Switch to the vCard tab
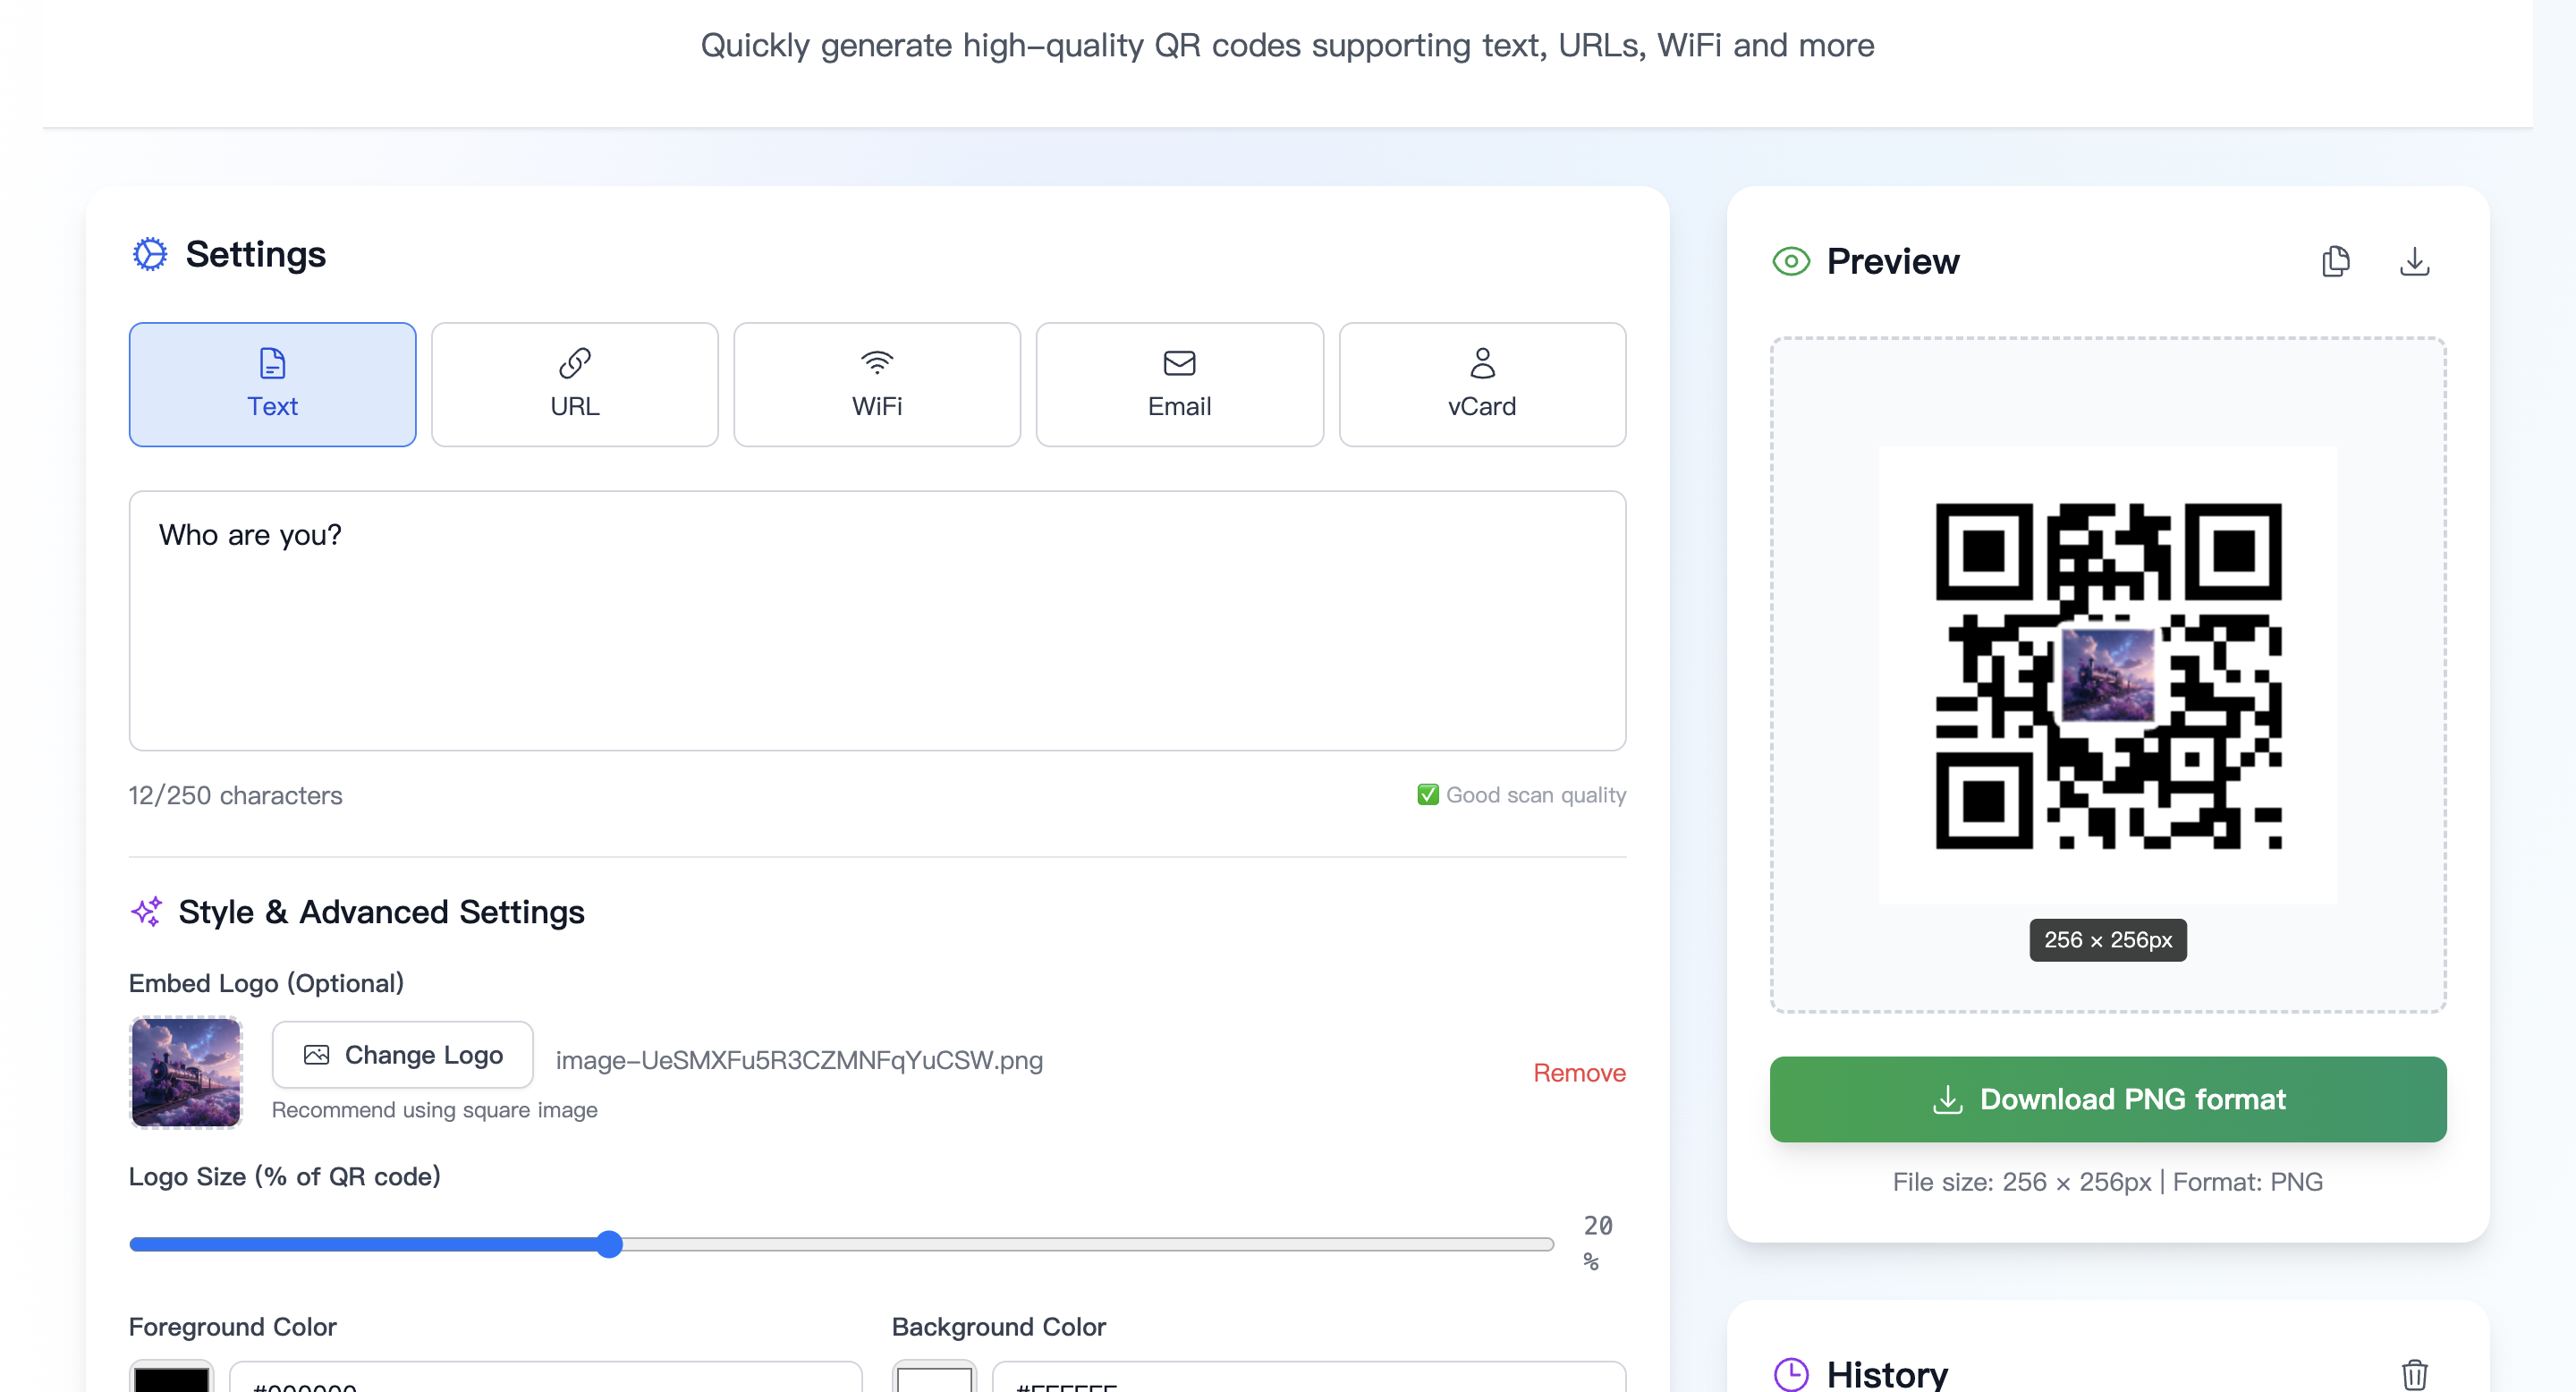 tap(1482, 384)
